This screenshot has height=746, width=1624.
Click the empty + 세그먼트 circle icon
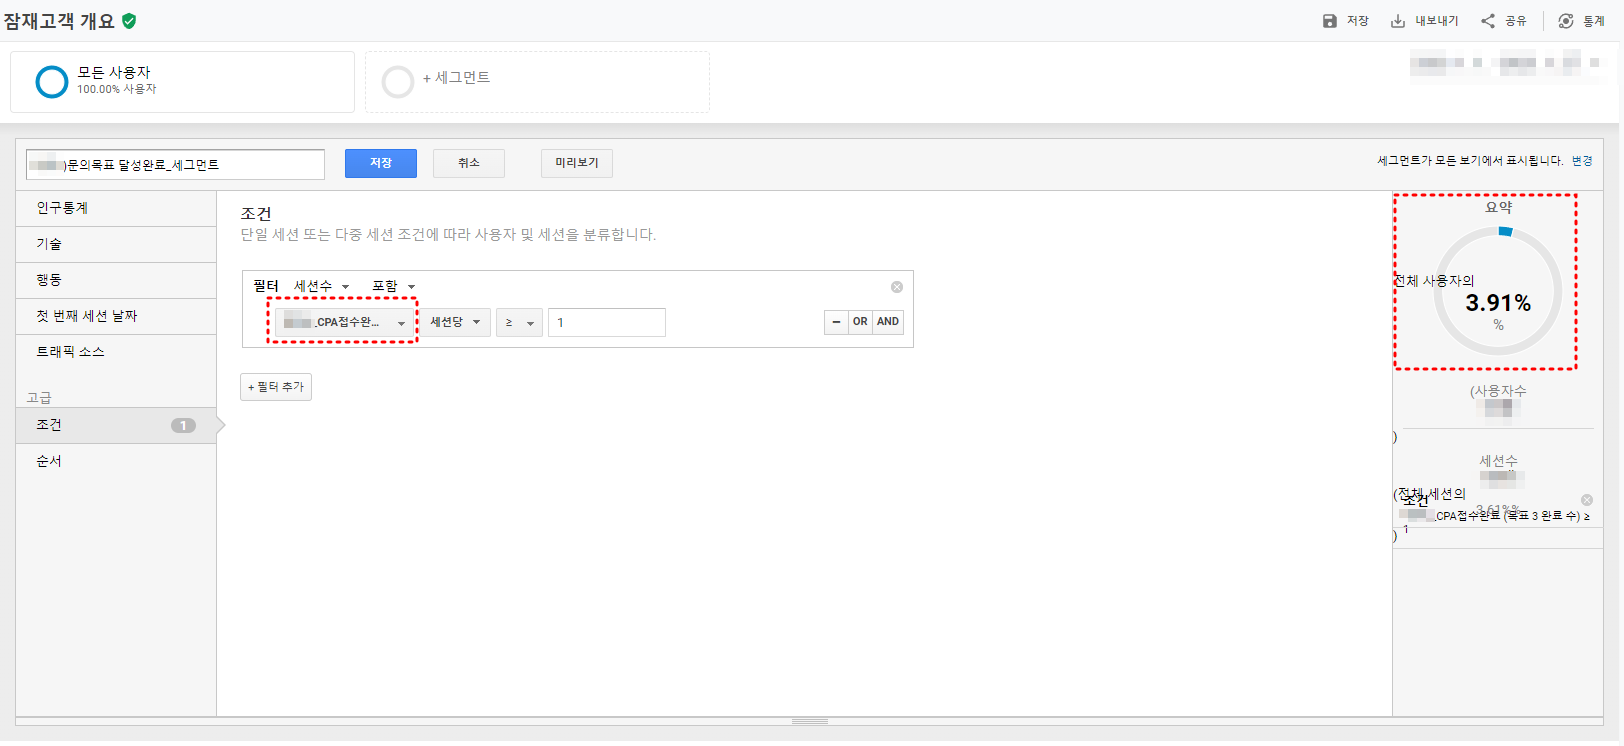(x=398, y=82)
